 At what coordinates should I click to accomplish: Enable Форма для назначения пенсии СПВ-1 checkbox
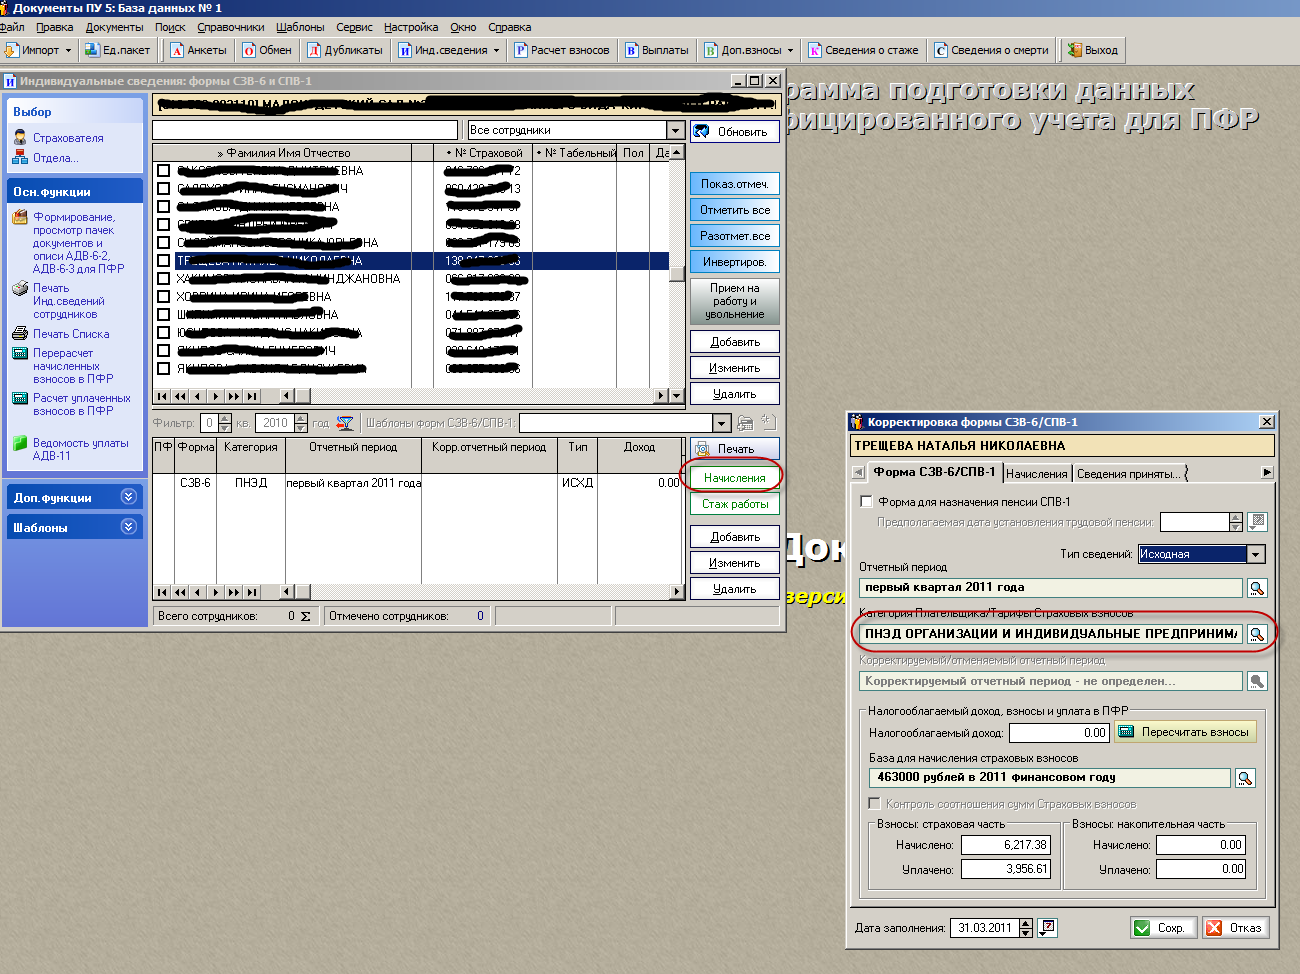[x=866, y=502]
